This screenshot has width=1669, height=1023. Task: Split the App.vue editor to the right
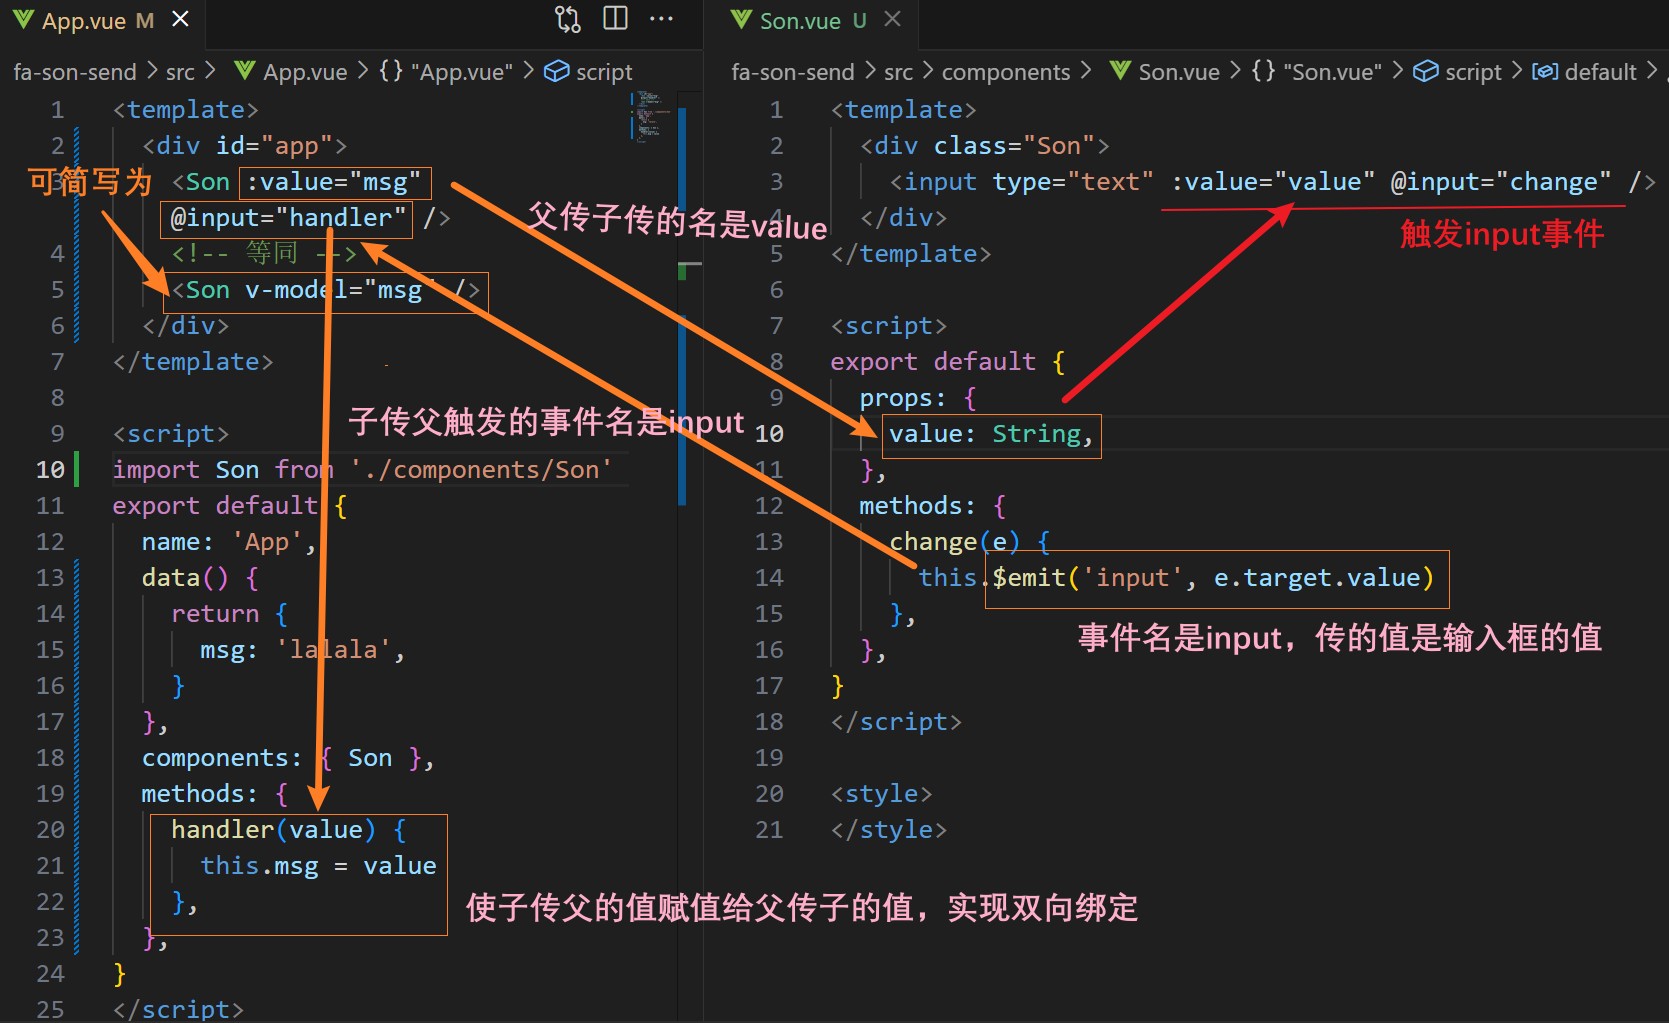(616, 19)
